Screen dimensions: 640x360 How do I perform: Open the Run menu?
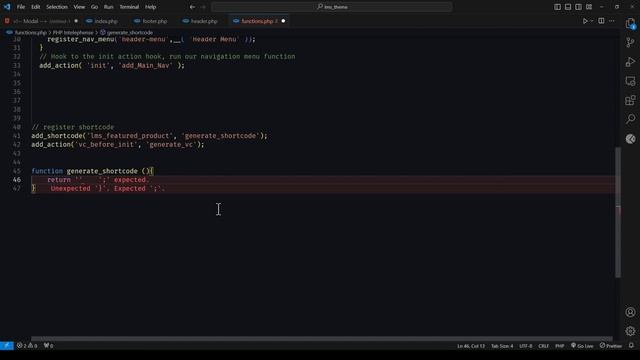click(x=109, y=7)
